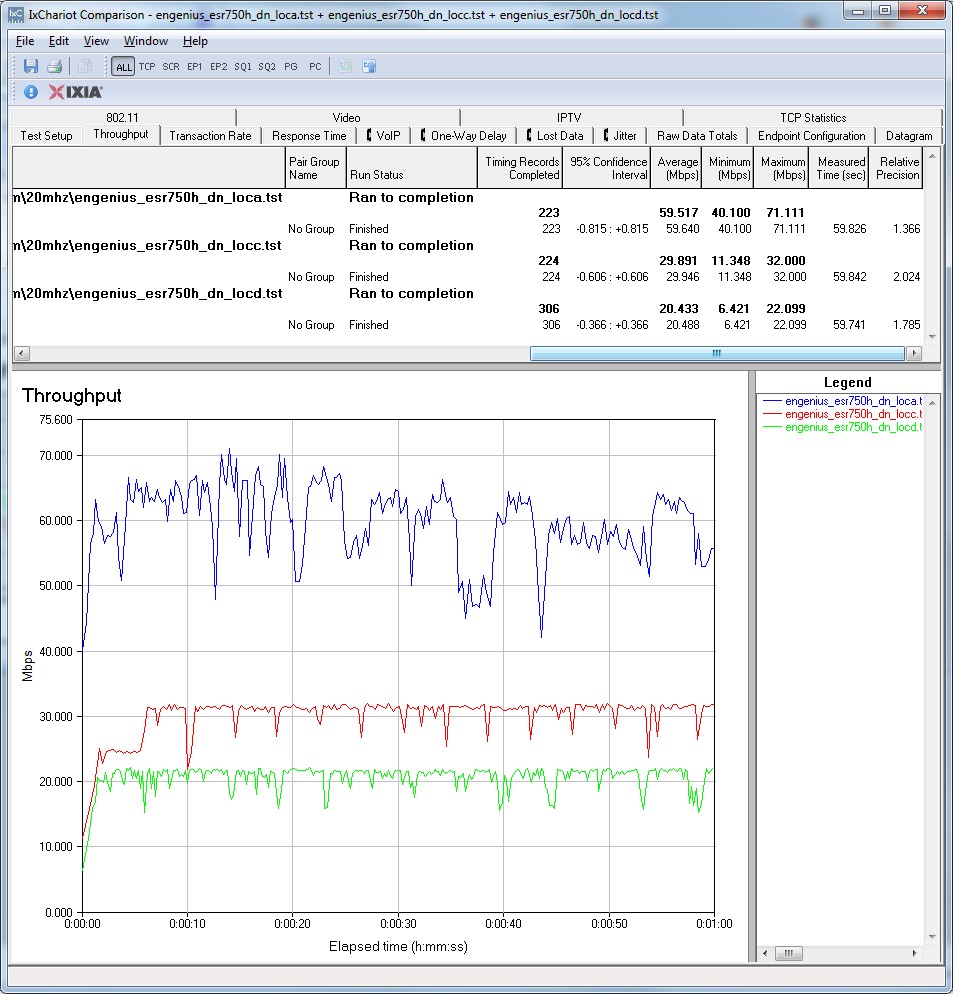Switch to the Response Time tab

309,136
